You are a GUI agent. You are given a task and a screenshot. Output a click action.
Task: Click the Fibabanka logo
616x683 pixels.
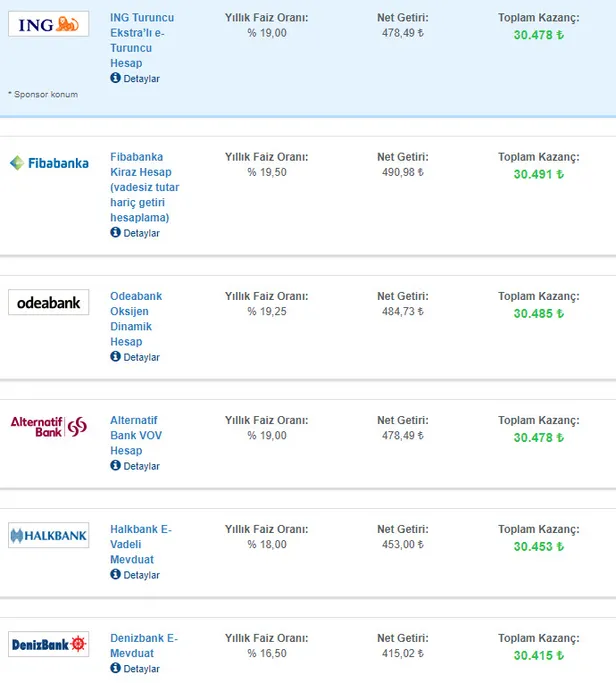[x=48, y=163]
